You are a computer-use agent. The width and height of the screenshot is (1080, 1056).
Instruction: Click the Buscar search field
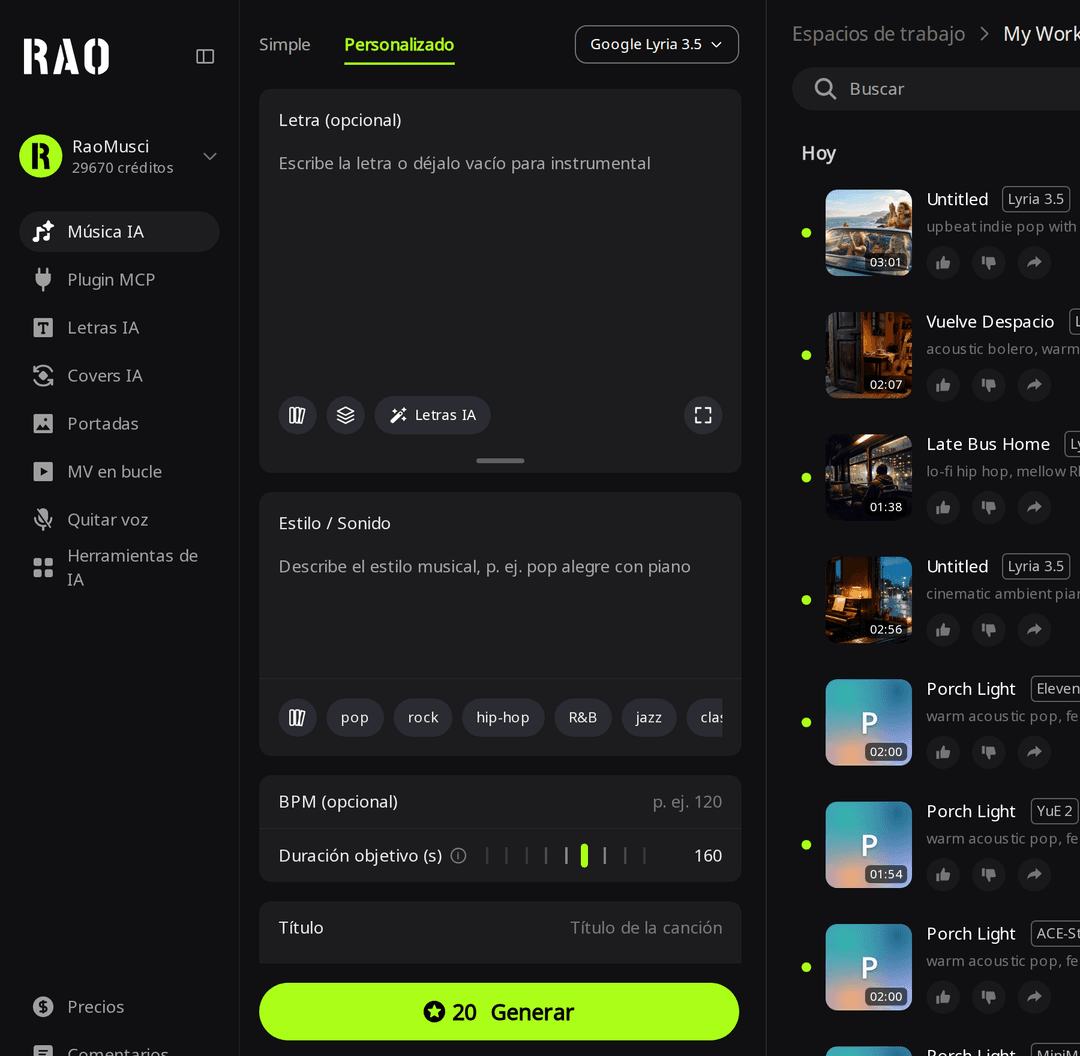tap(936, 89)
